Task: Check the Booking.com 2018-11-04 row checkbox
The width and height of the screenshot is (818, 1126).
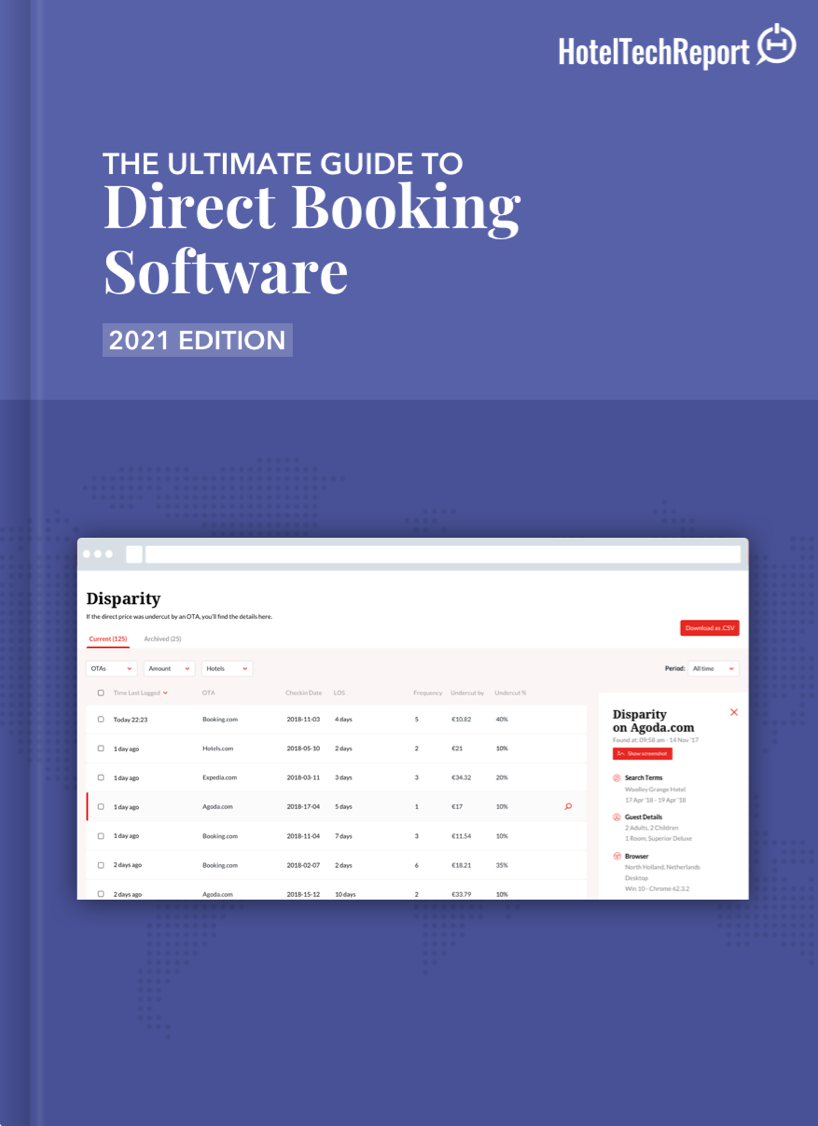Action: click(x=101, y=836)
